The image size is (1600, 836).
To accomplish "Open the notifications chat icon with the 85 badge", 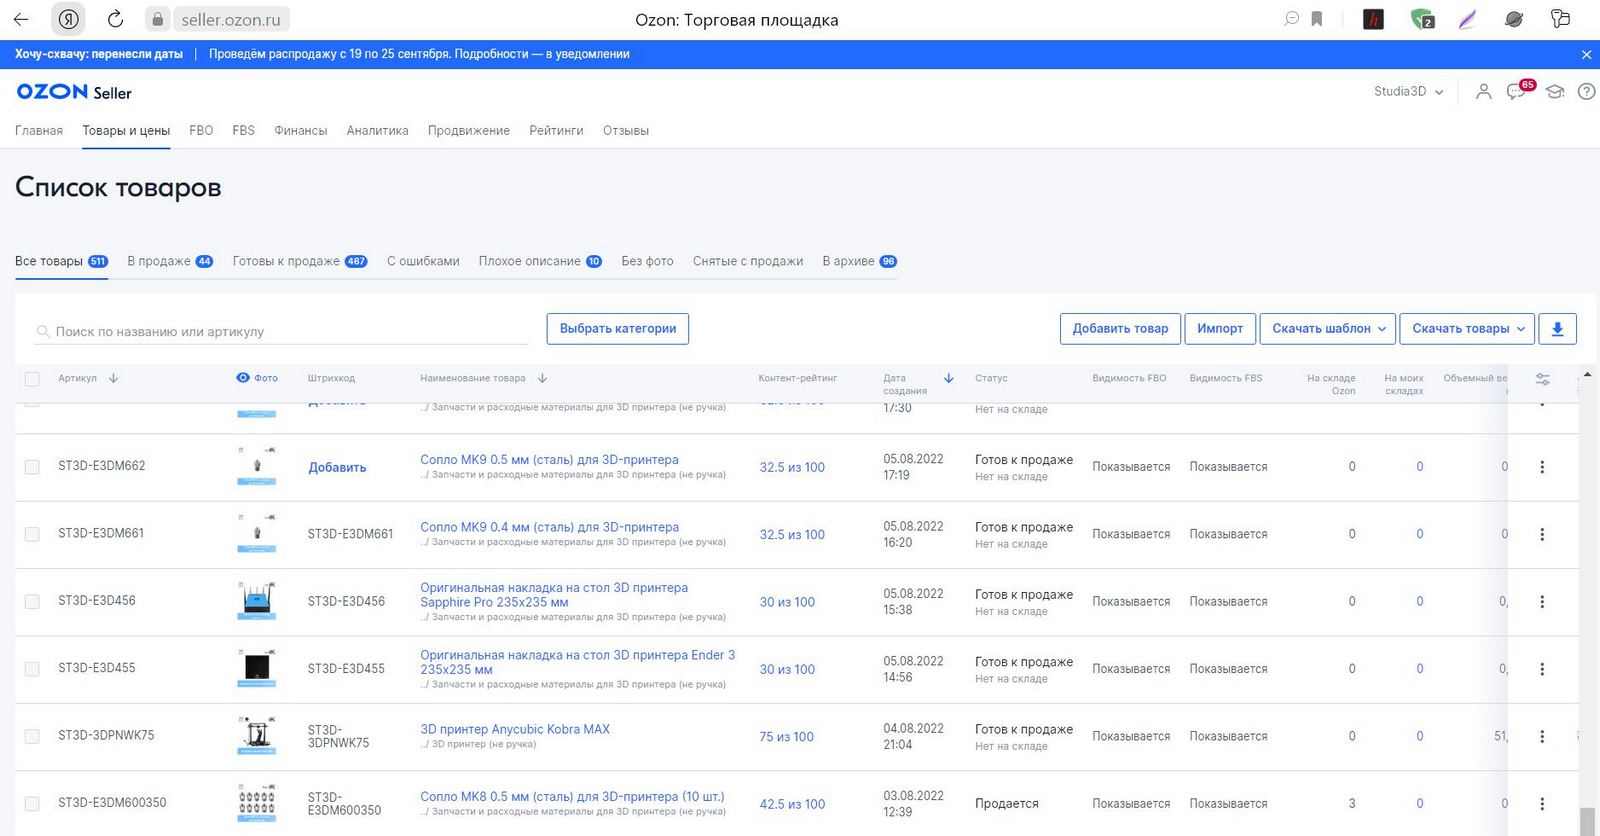I will (1517, 92).
